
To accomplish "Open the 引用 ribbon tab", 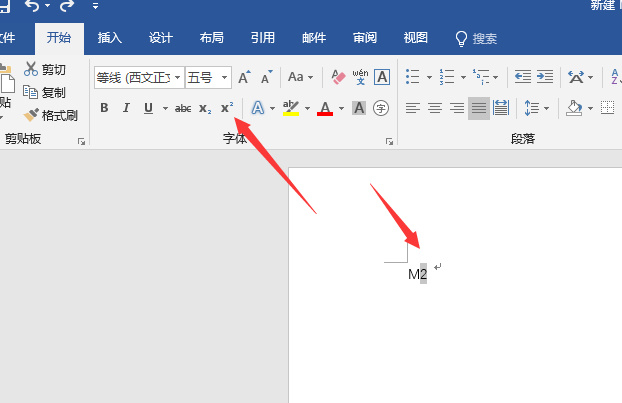I will coord(263,38).
